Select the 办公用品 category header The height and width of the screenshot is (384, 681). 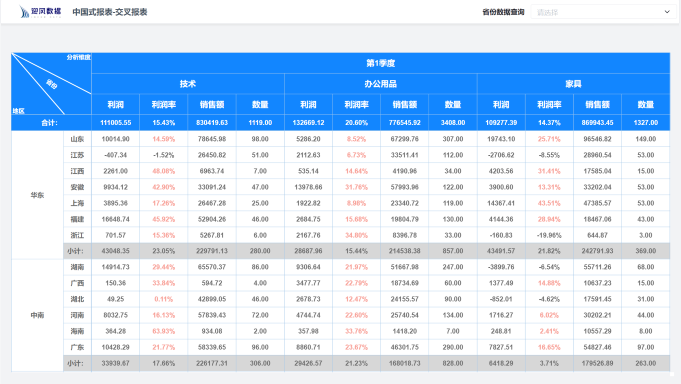(380, 84)
